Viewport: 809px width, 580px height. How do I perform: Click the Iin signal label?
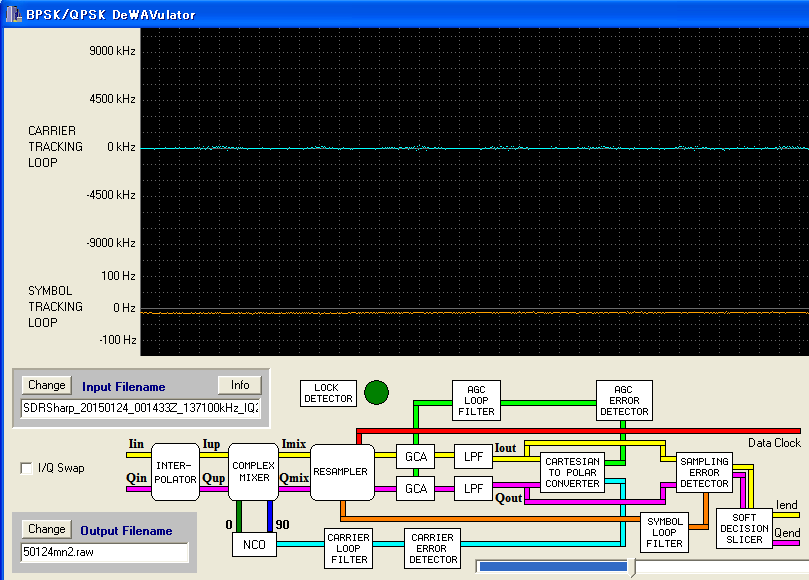(136, 444)
